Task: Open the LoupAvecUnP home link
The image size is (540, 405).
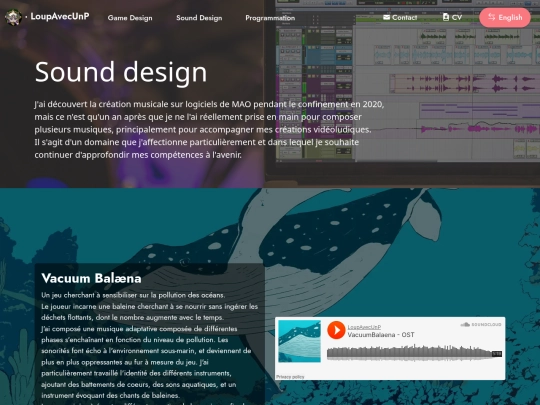Action: [60, 17]
